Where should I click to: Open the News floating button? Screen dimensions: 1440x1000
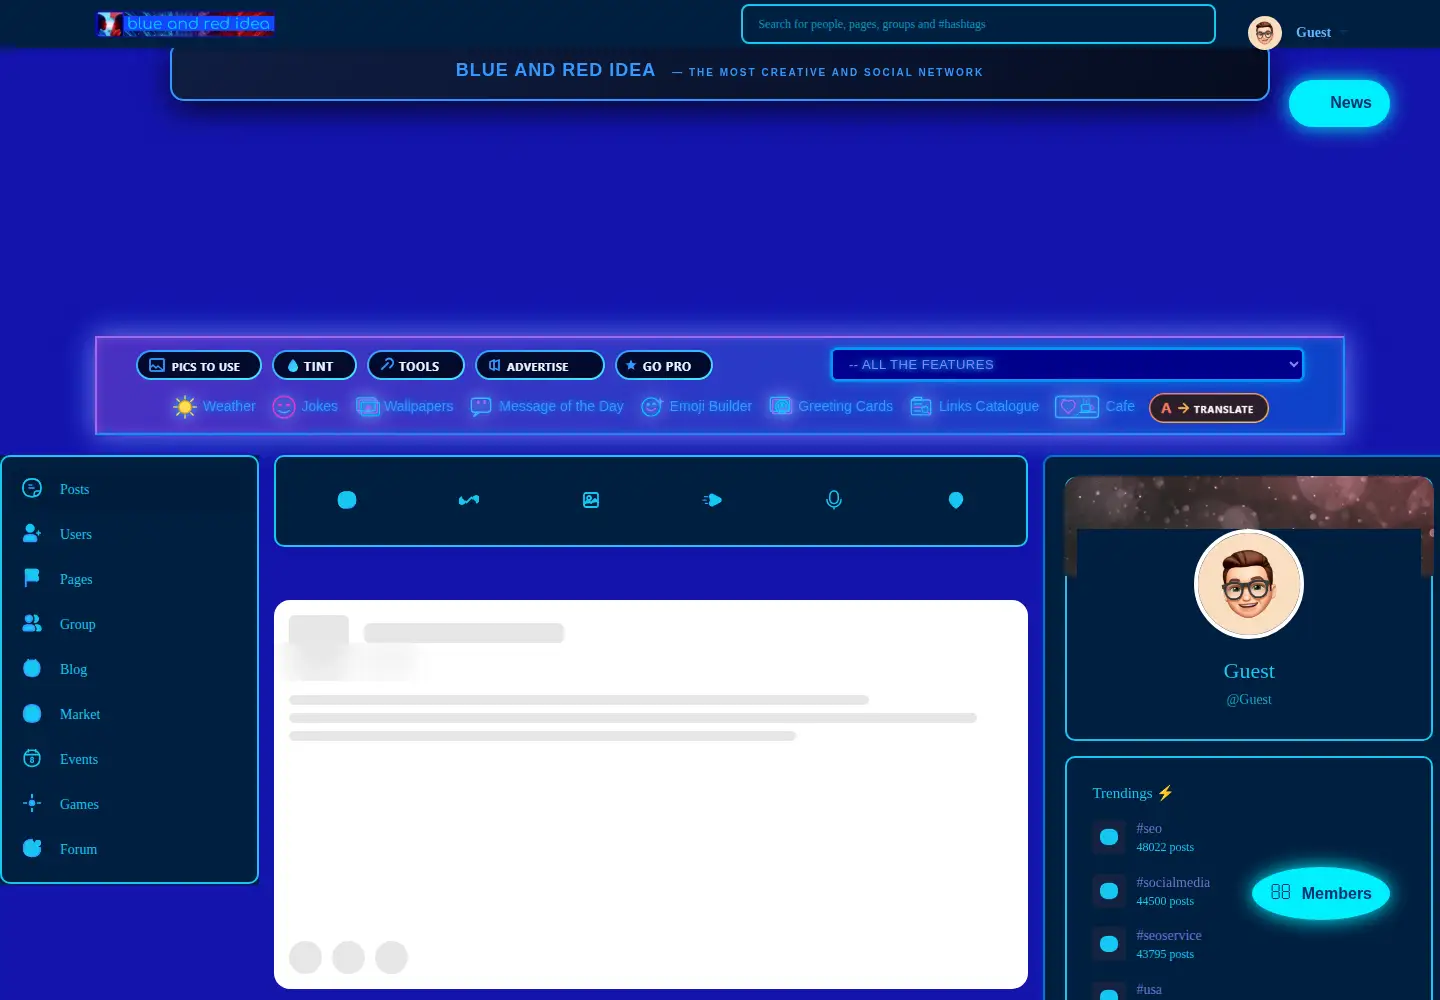click(1339, 103)
